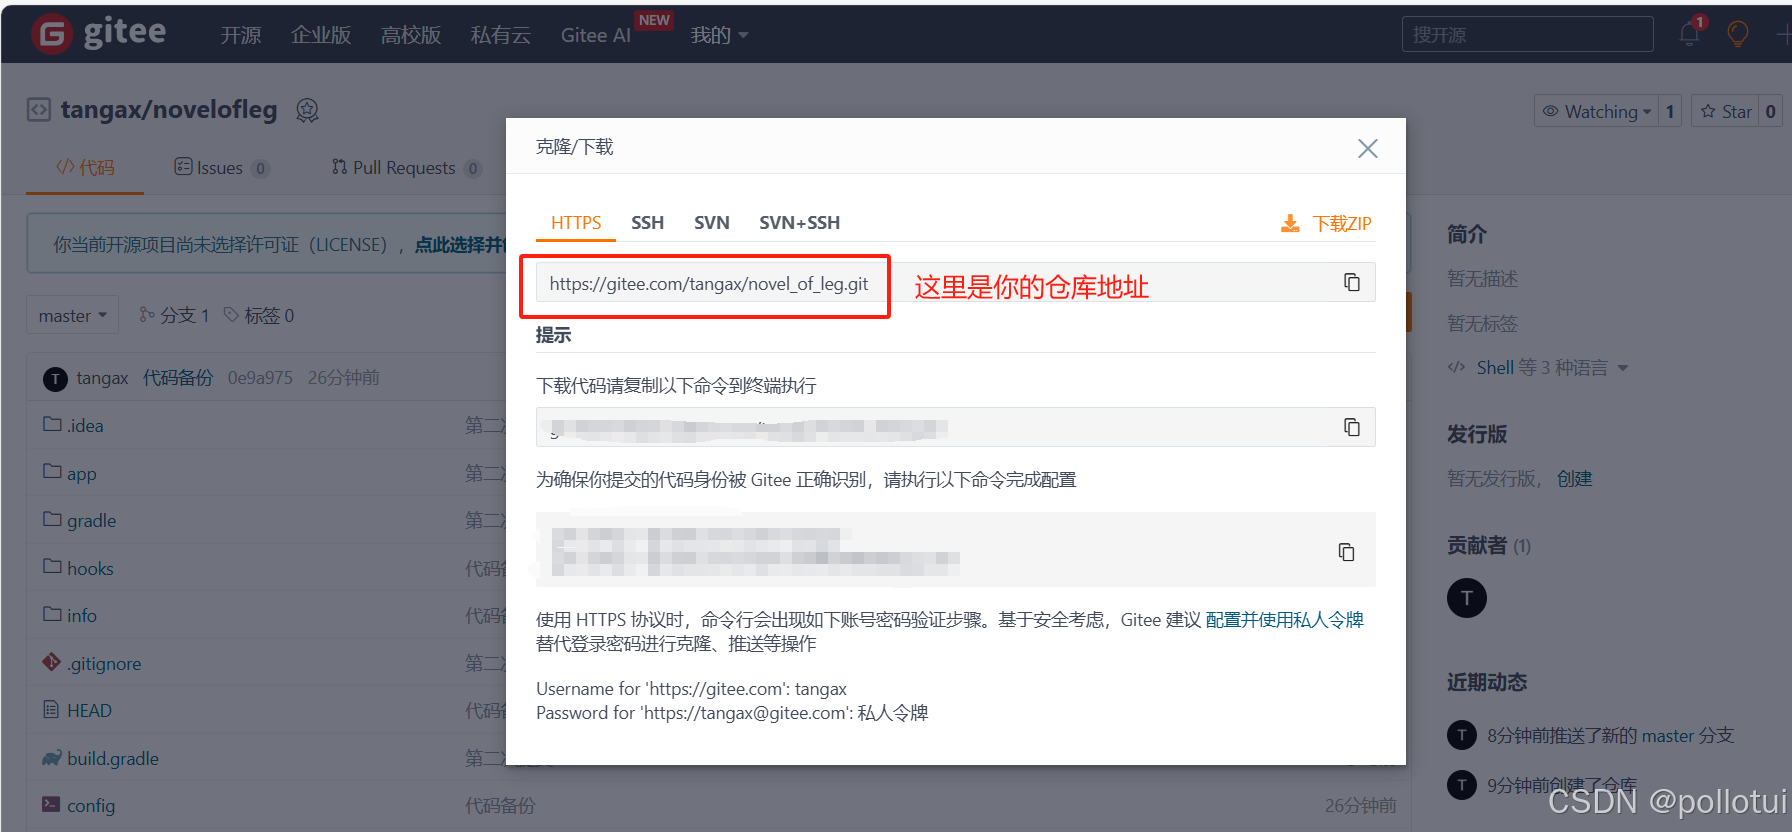The height and width of the screenshot is (832, 1792).
Task: Click the watchers count 1
Action: coord(1670,111)
